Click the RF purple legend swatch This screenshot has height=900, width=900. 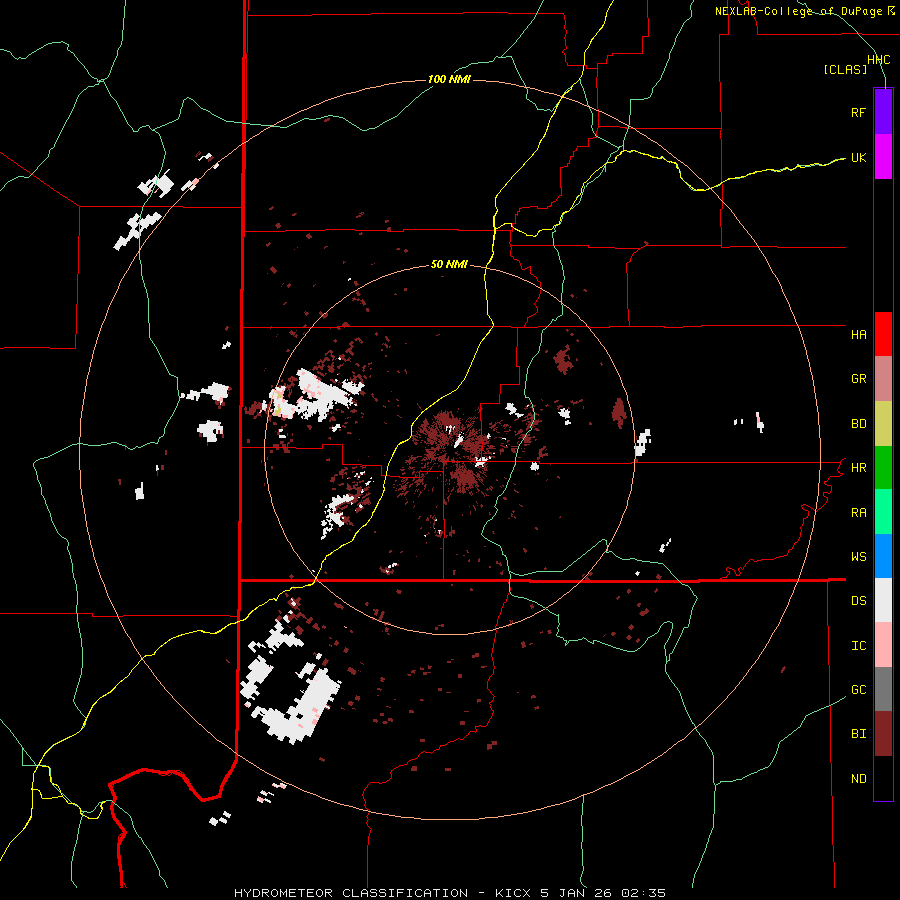(883, 112)
